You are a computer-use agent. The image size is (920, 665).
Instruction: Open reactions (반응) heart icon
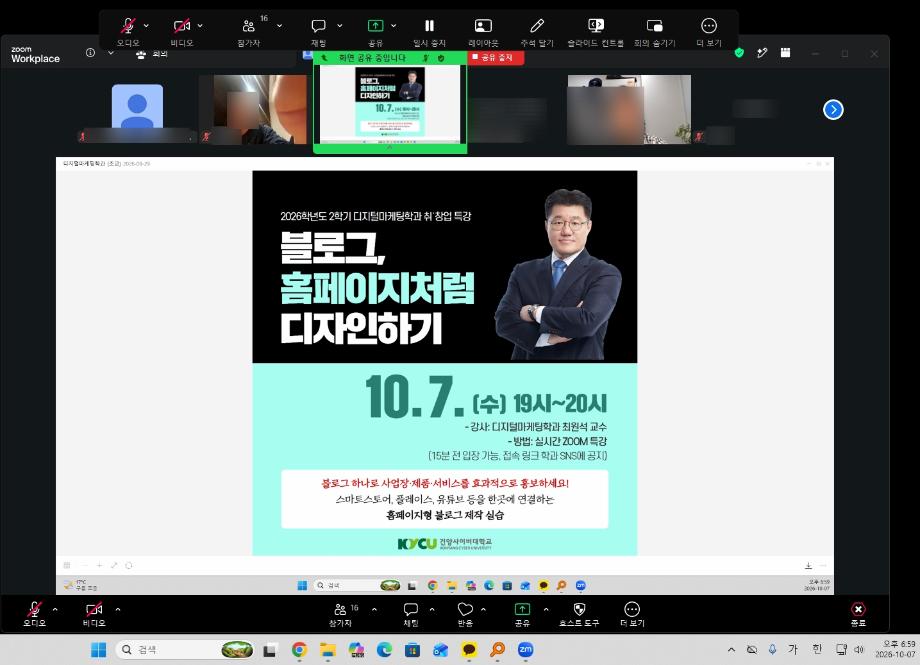[x=465, y=614]
